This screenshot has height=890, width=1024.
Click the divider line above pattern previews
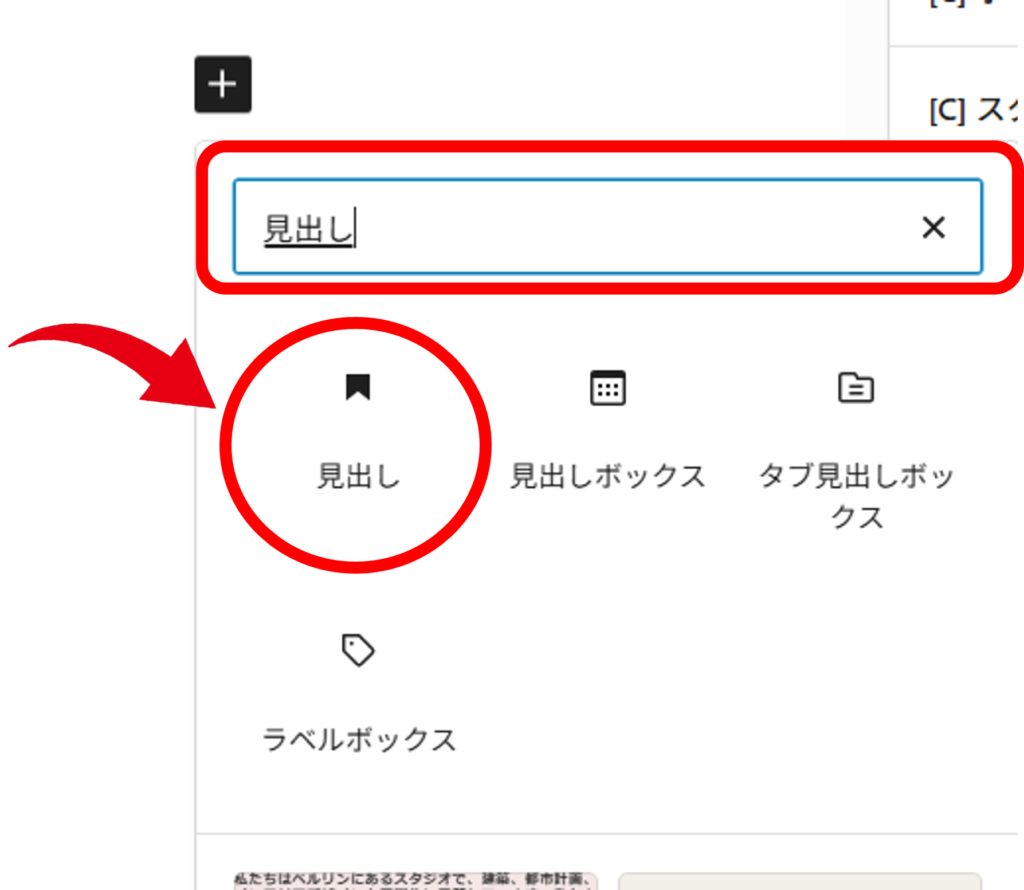click(x=600, y=833)
